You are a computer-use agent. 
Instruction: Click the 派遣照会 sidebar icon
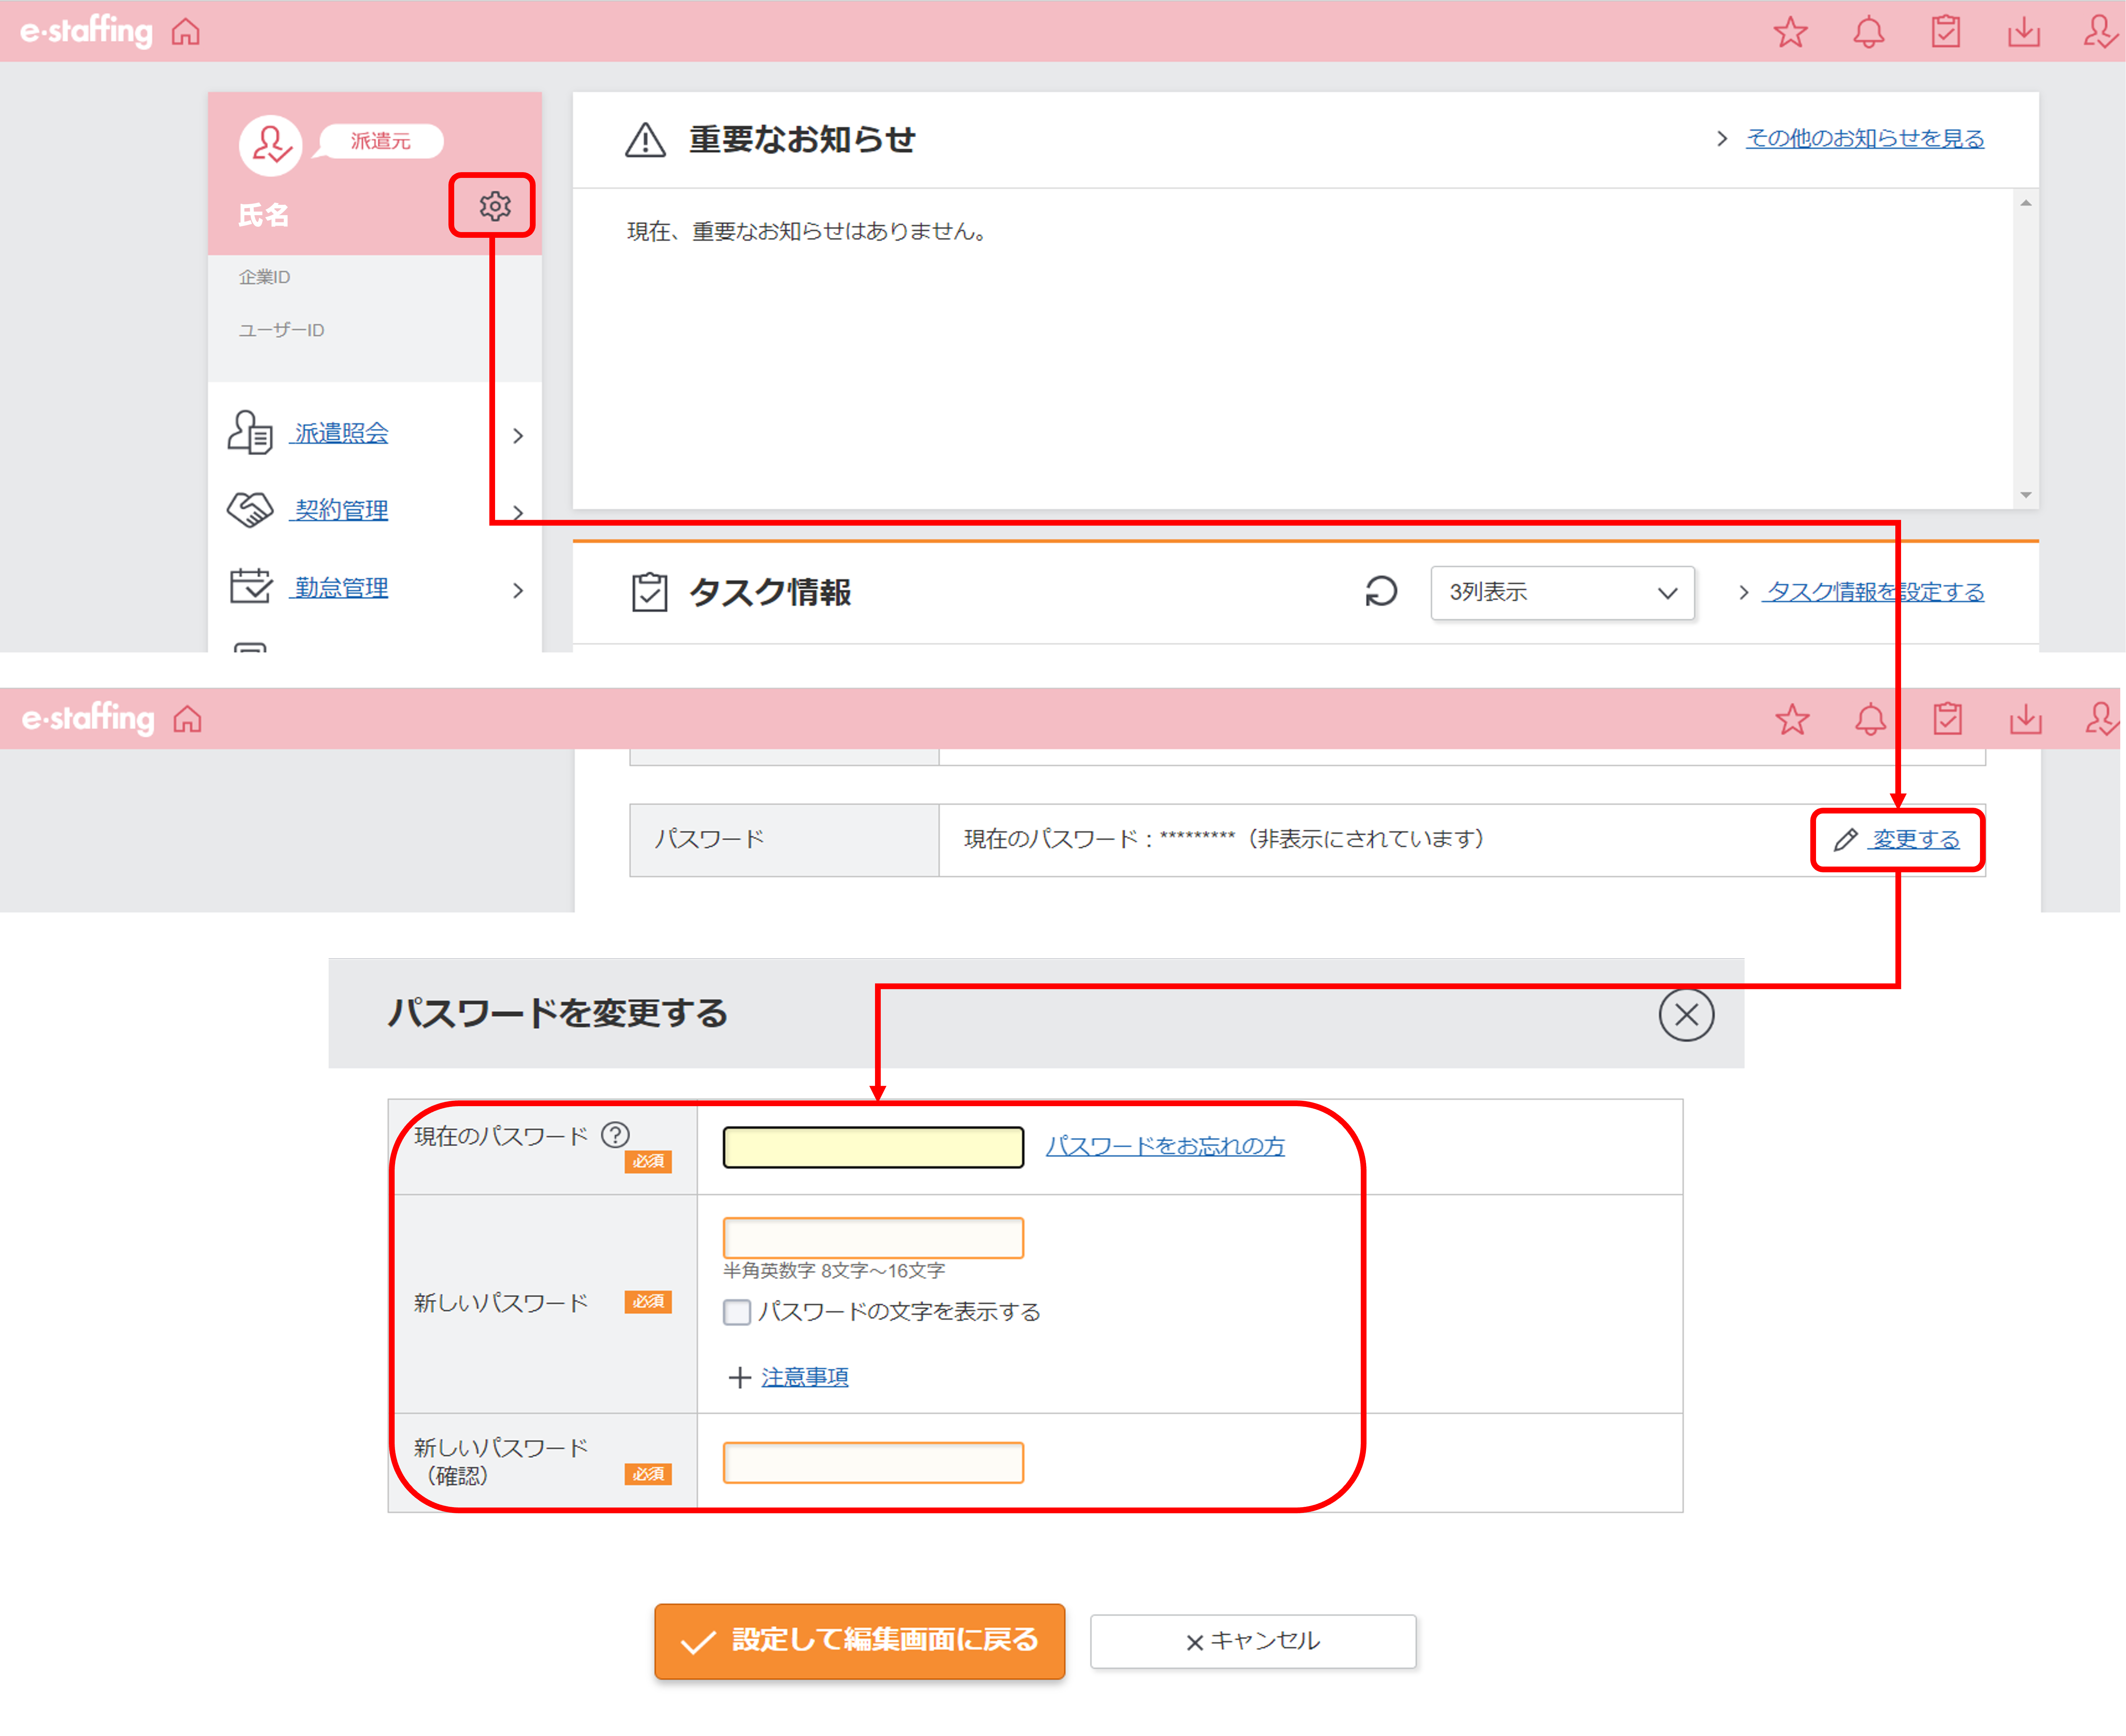click(250, 433)
